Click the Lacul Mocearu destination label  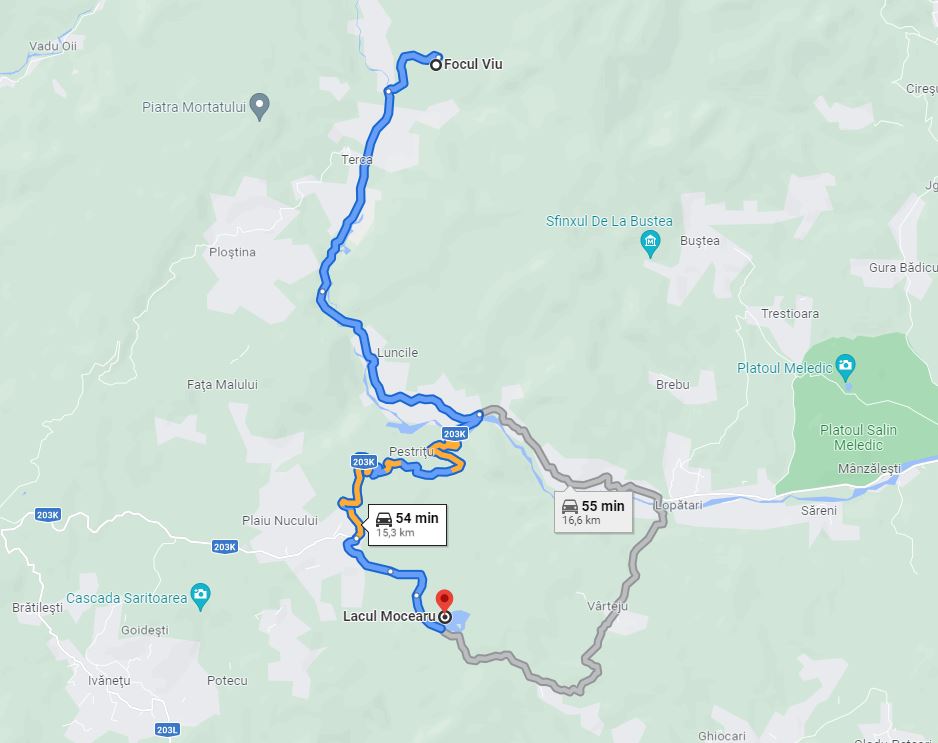(x=389, y=616)
